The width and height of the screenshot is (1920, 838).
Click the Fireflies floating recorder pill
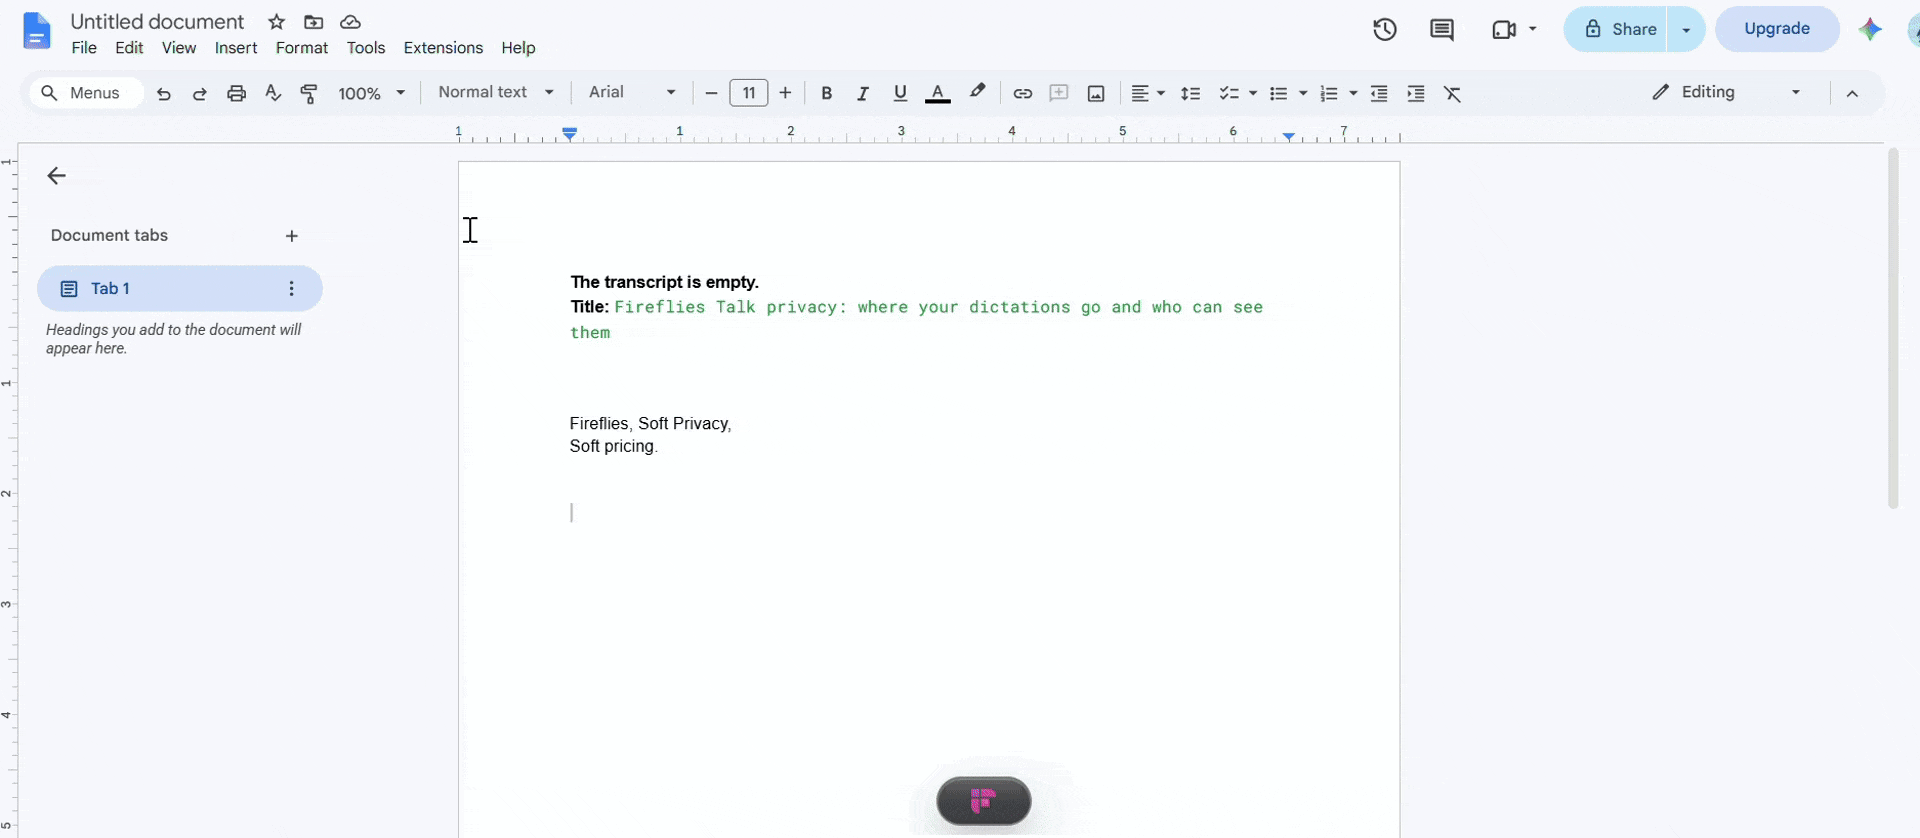[x=984, y=801]
